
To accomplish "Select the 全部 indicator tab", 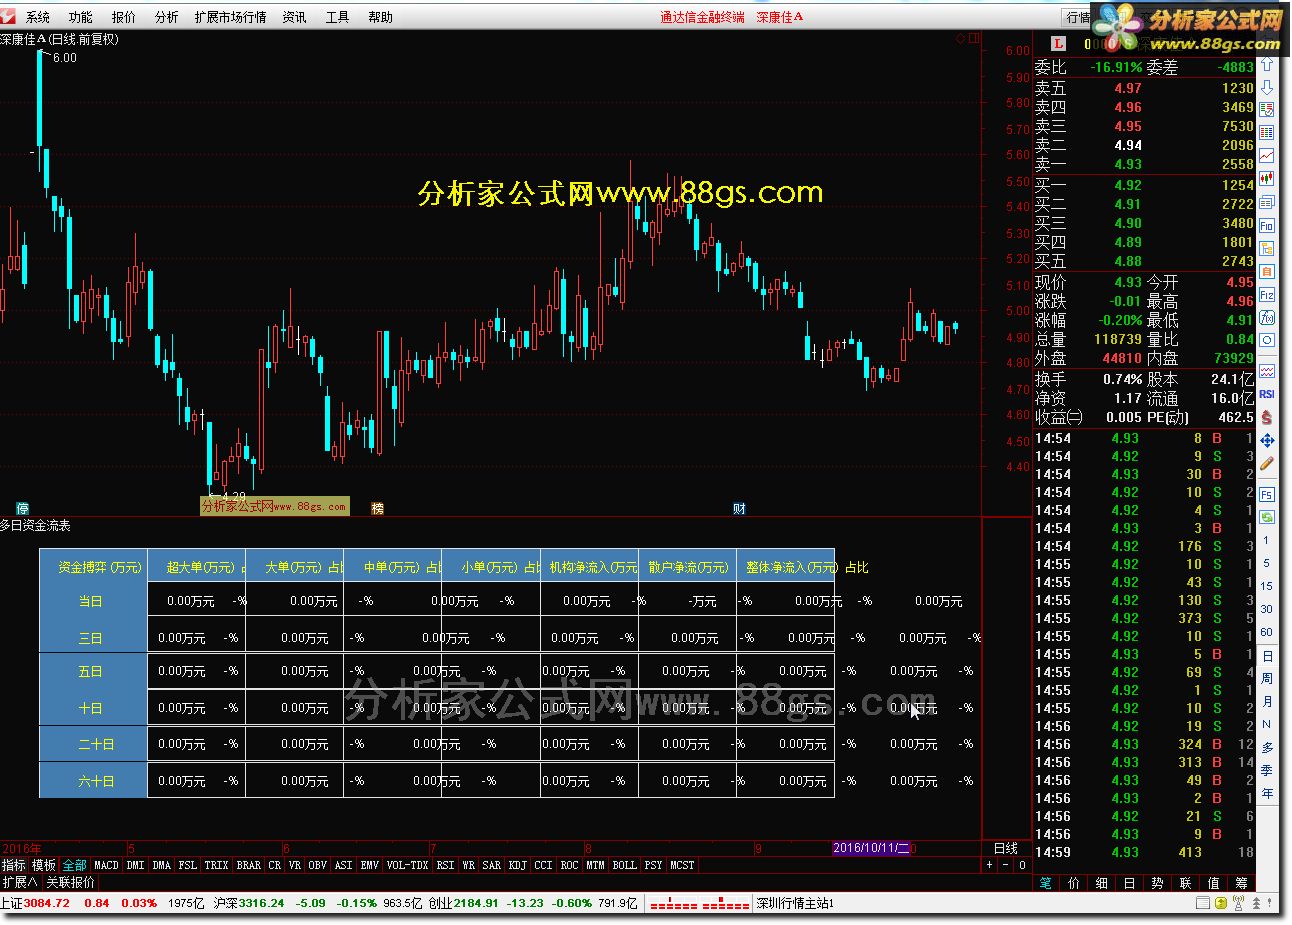I will click(75, 865).
